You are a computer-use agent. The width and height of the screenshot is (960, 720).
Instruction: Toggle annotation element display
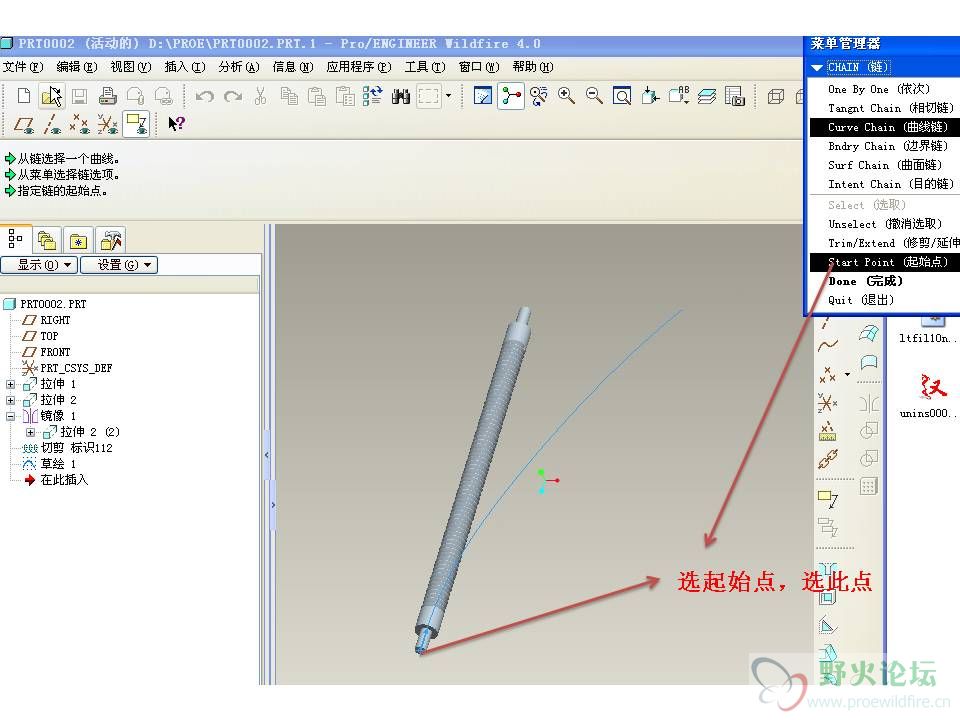pos(136,124)
